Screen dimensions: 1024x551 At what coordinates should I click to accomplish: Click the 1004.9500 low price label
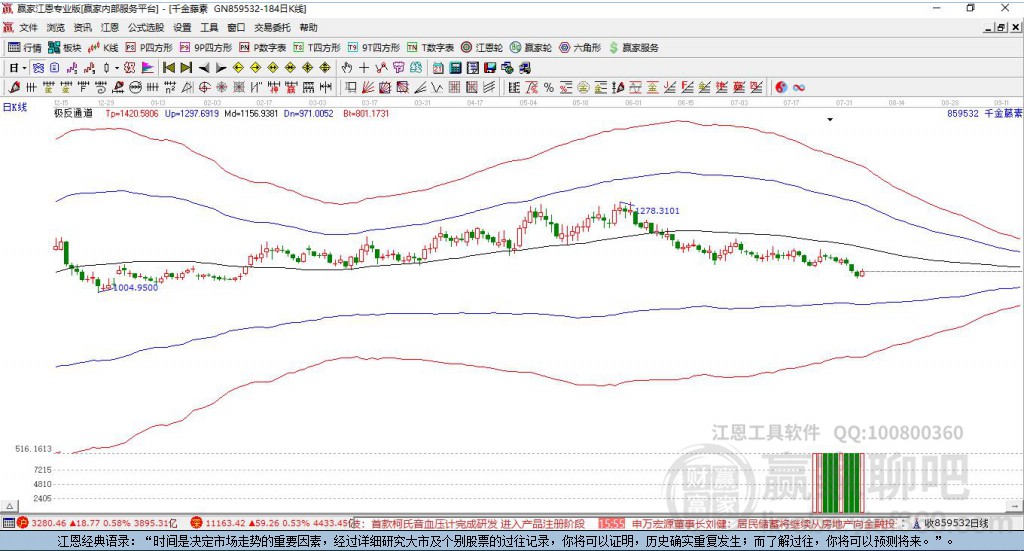click(x=135, y=287)
